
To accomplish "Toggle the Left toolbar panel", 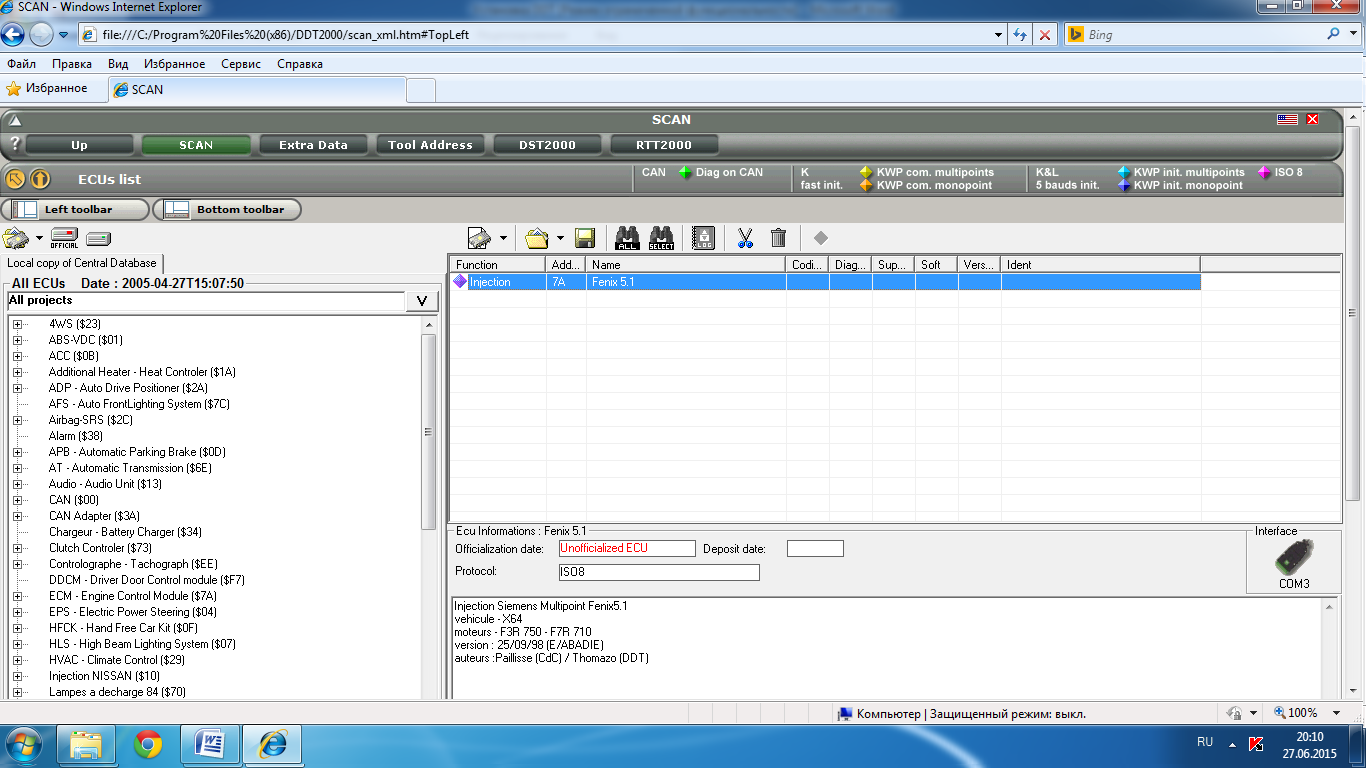I will point(76,210).
